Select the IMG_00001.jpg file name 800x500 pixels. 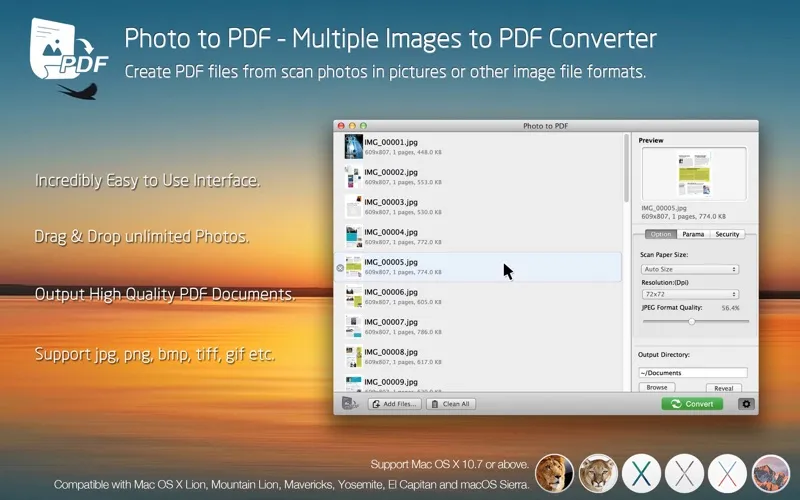(x=391, y=142)
